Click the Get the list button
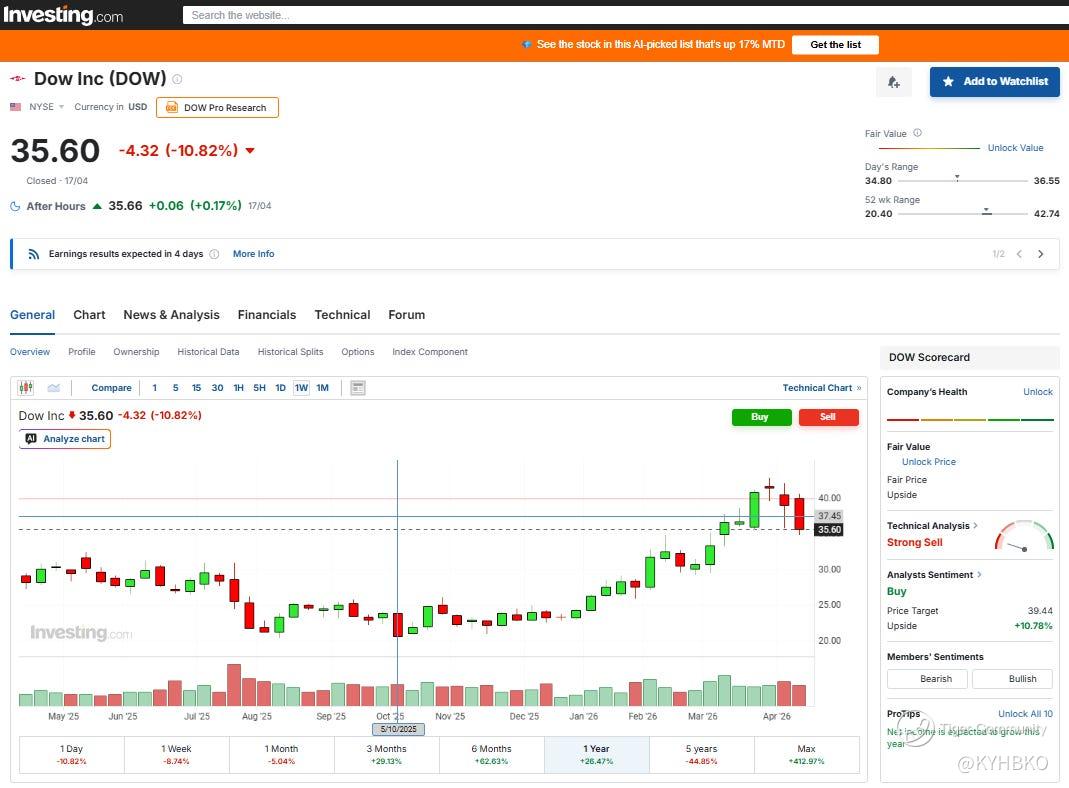 835,44
